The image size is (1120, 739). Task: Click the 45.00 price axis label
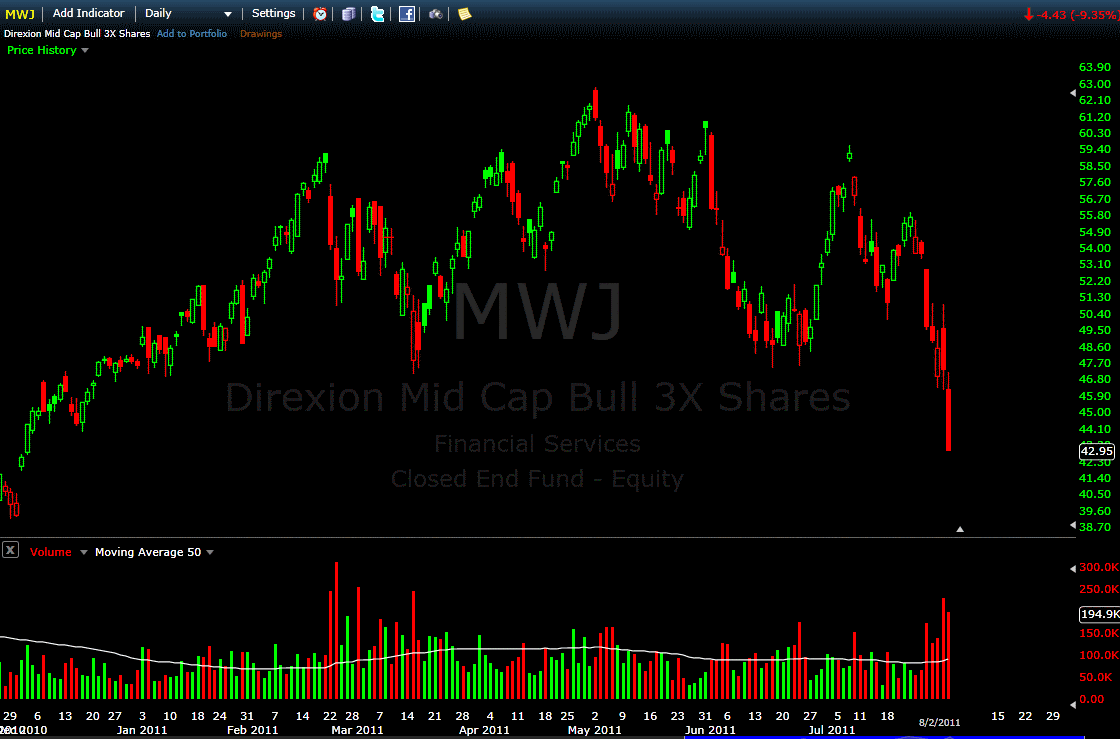(x=1095, y=412)
